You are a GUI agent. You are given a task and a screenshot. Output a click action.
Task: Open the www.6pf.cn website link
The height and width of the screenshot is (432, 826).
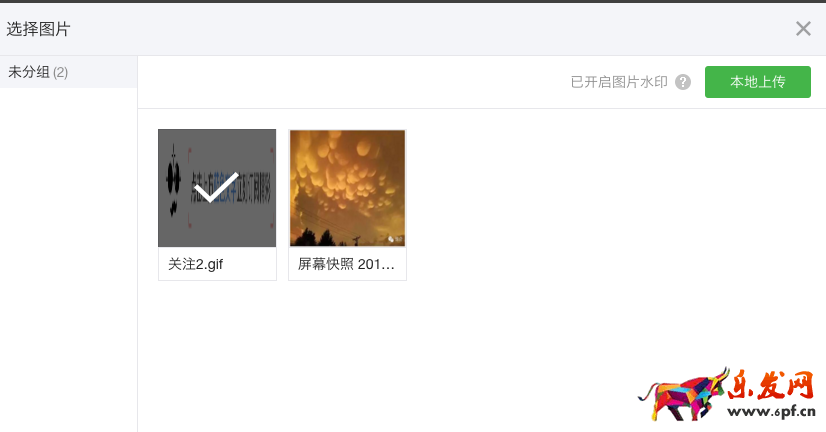point(771,411)
